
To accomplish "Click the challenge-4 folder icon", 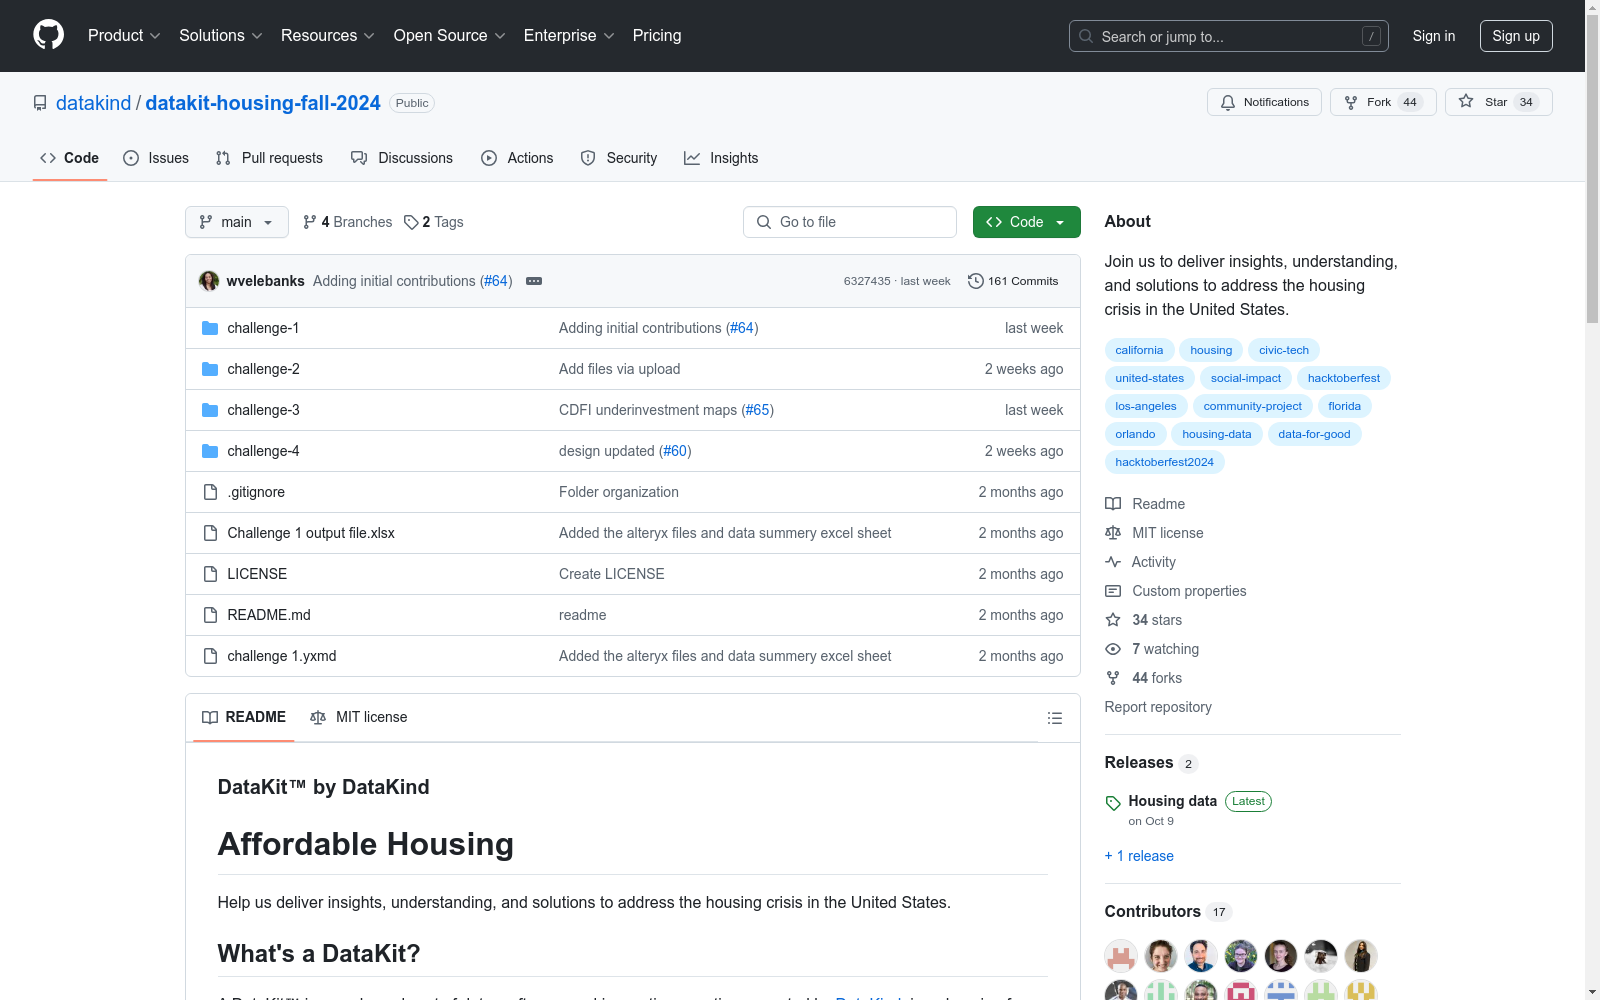I will 210,451.
